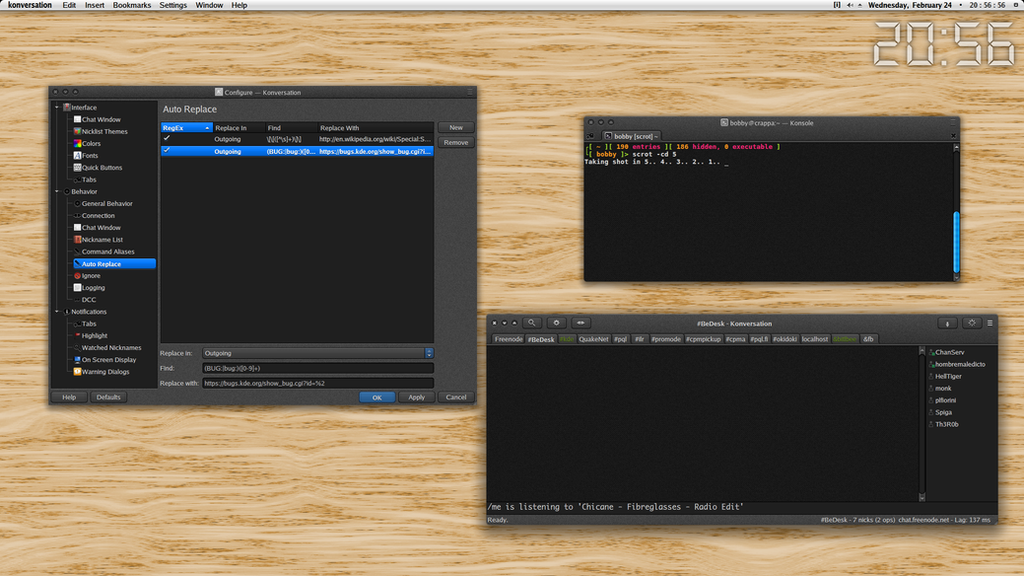
Task: Switch to the QuakeNet tab
Action: pos(594,340)
